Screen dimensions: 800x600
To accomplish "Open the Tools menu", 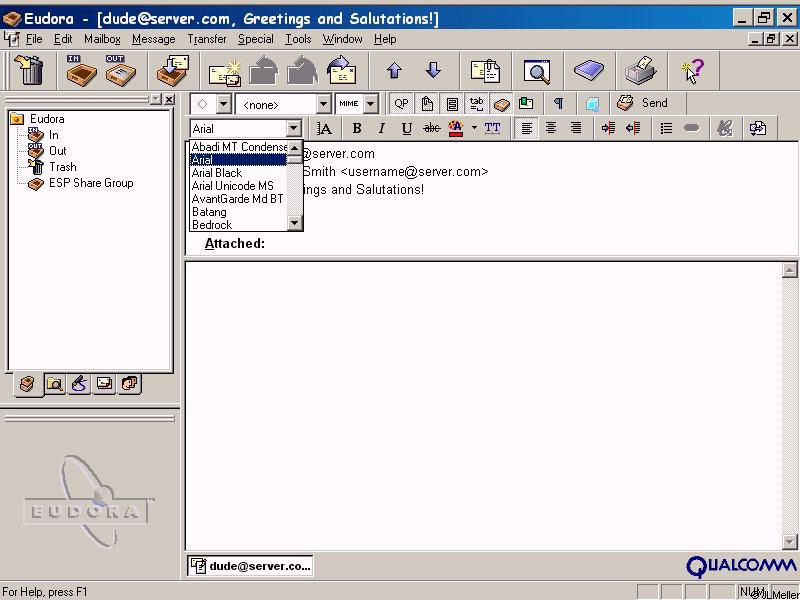I will (x=298, y=39).
